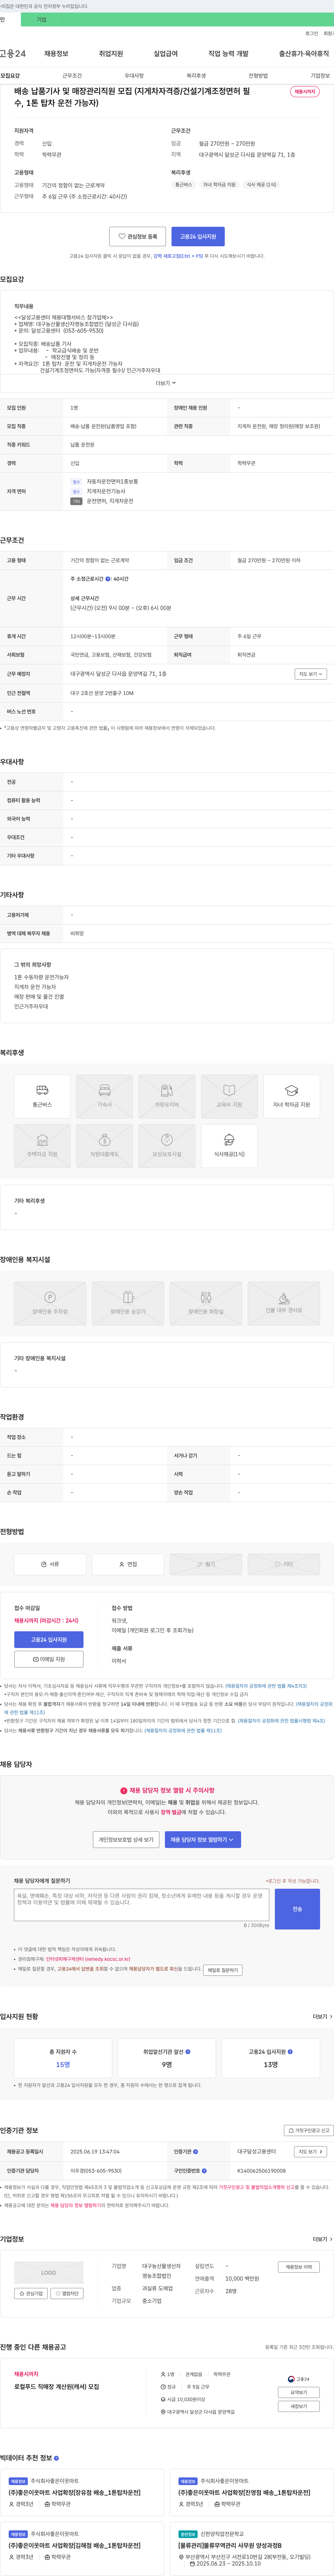Jump to the 기업정보 section tab
Screen dimensions: 334x2576
pyautogui.click(x=320, y=76)
